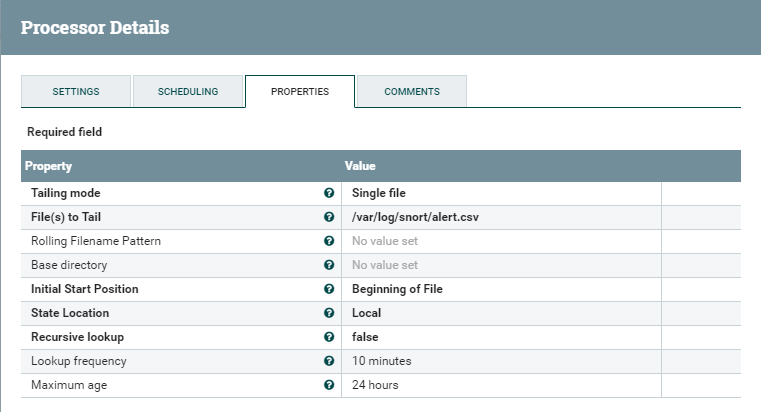Show help for State Location property
The width and height of the screenshot is (761, 412).
coord(329,313)
